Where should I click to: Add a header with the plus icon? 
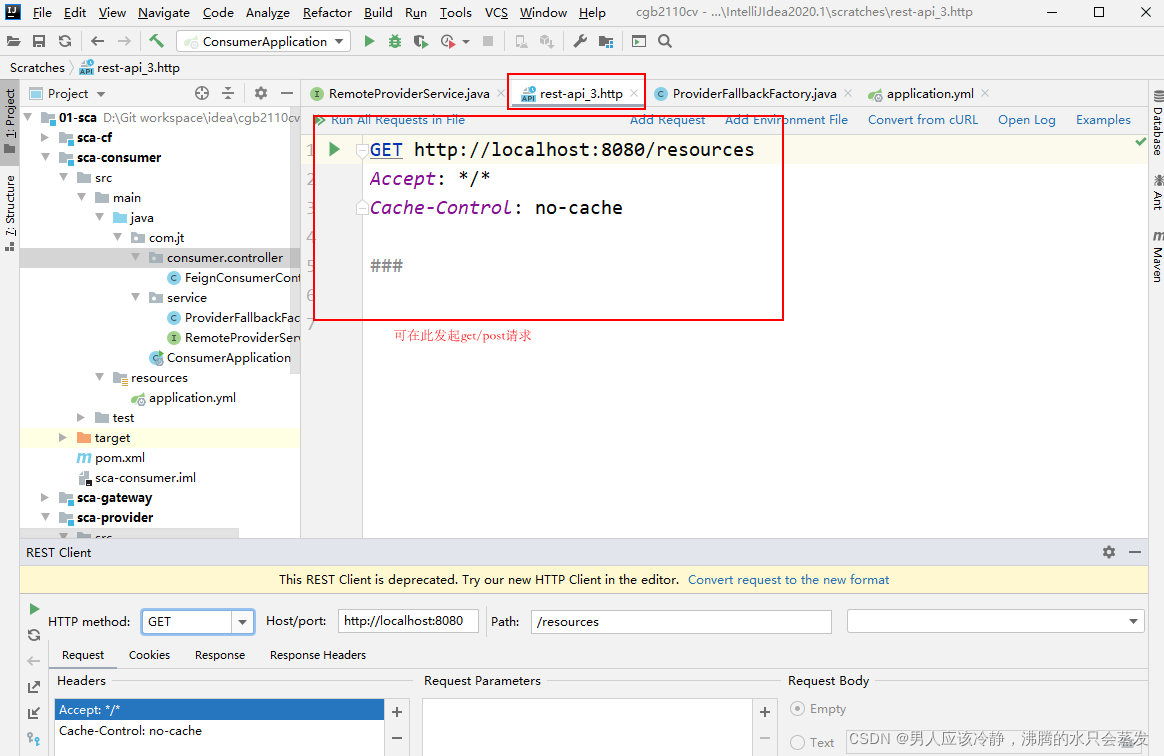[x=397, y=712]
